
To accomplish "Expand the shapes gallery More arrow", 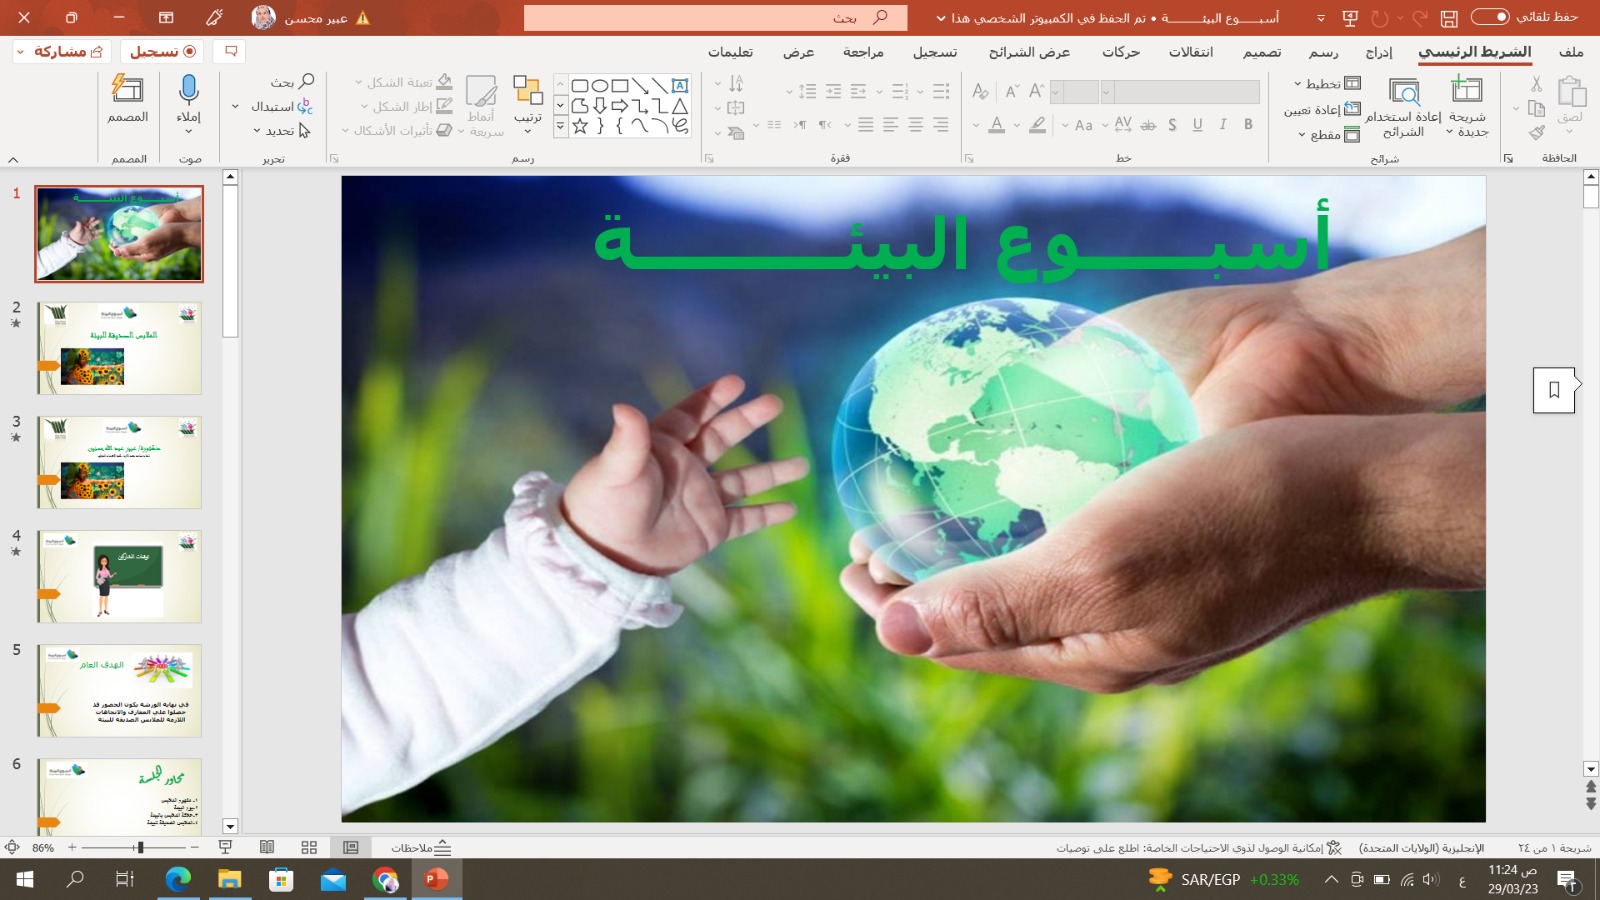I will (560, 127).
